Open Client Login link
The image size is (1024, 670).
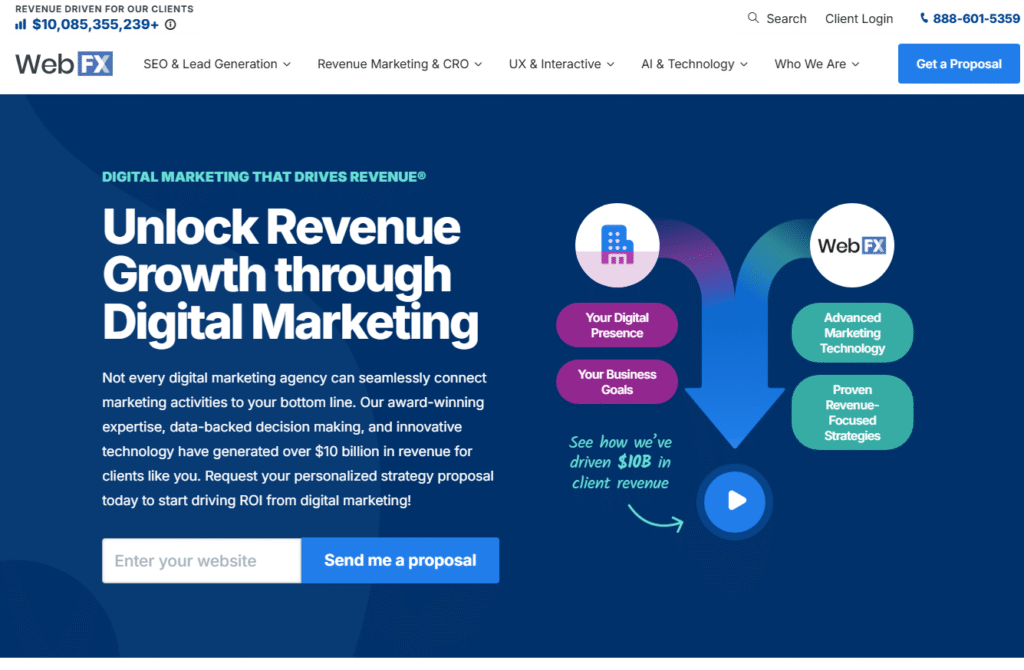859,18
